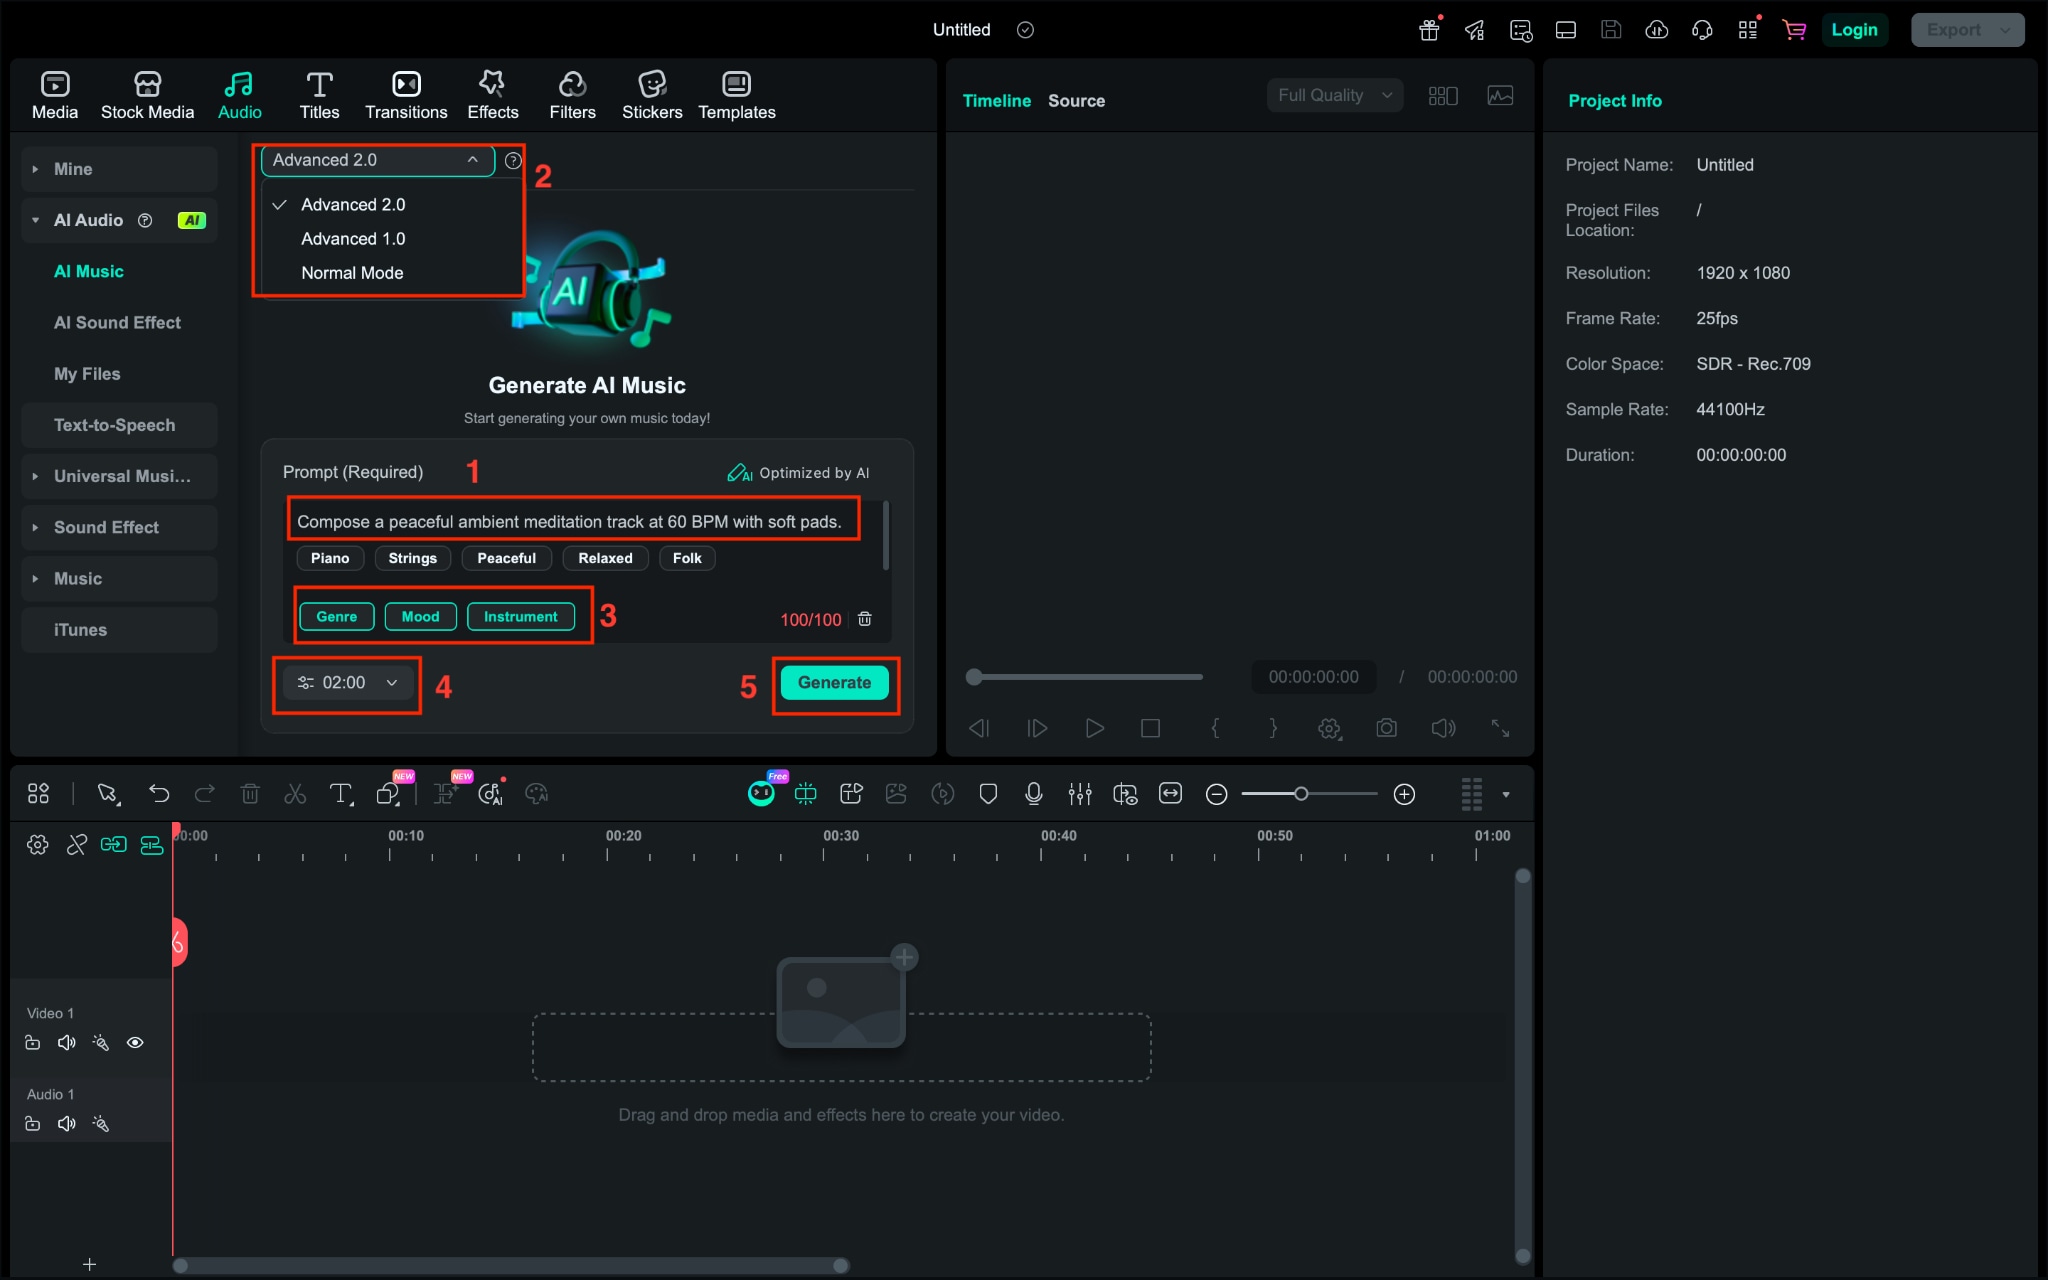Viewport: 2048px width, 1280px height.
Task: Click Optimized by AI option
Action: (798, 473)
